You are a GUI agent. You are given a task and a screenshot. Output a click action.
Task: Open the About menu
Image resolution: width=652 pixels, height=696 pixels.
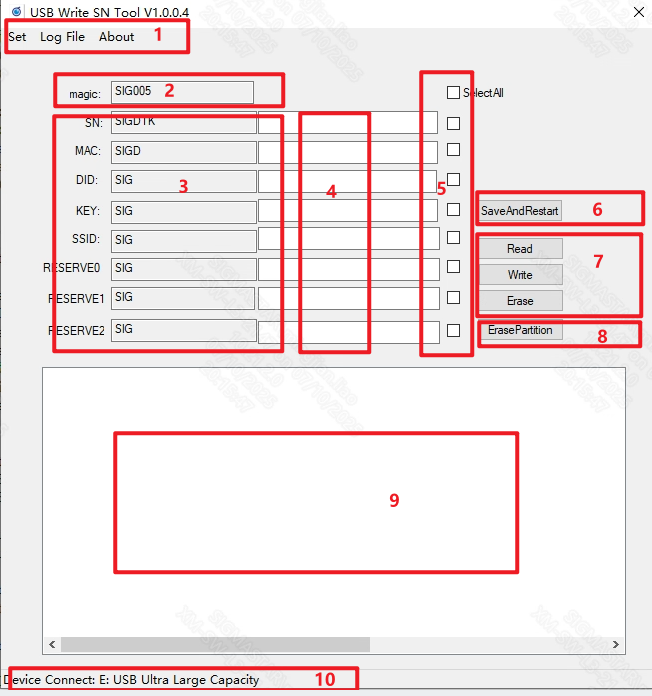[116, 37]
